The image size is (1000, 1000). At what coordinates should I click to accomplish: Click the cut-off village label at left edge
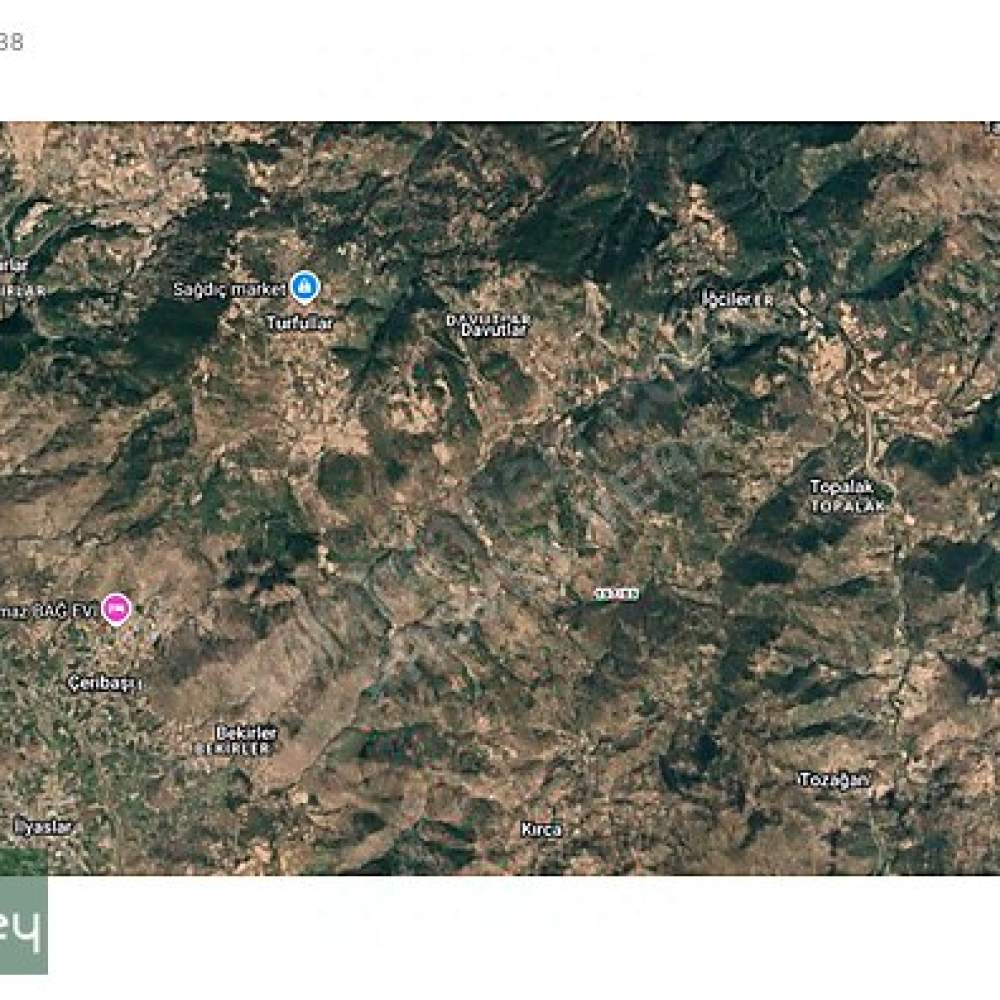pyautogui.click(x=14, y=265)
